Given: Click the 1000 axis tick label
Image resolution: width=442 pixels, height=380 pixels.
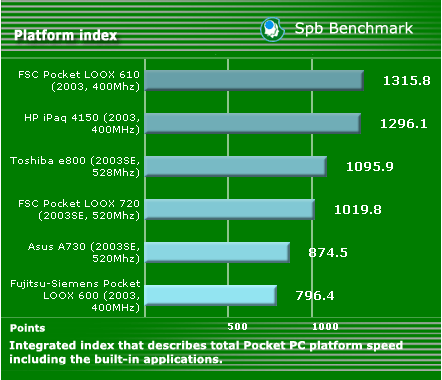Looking at the screenshot, I should [325, 326].
